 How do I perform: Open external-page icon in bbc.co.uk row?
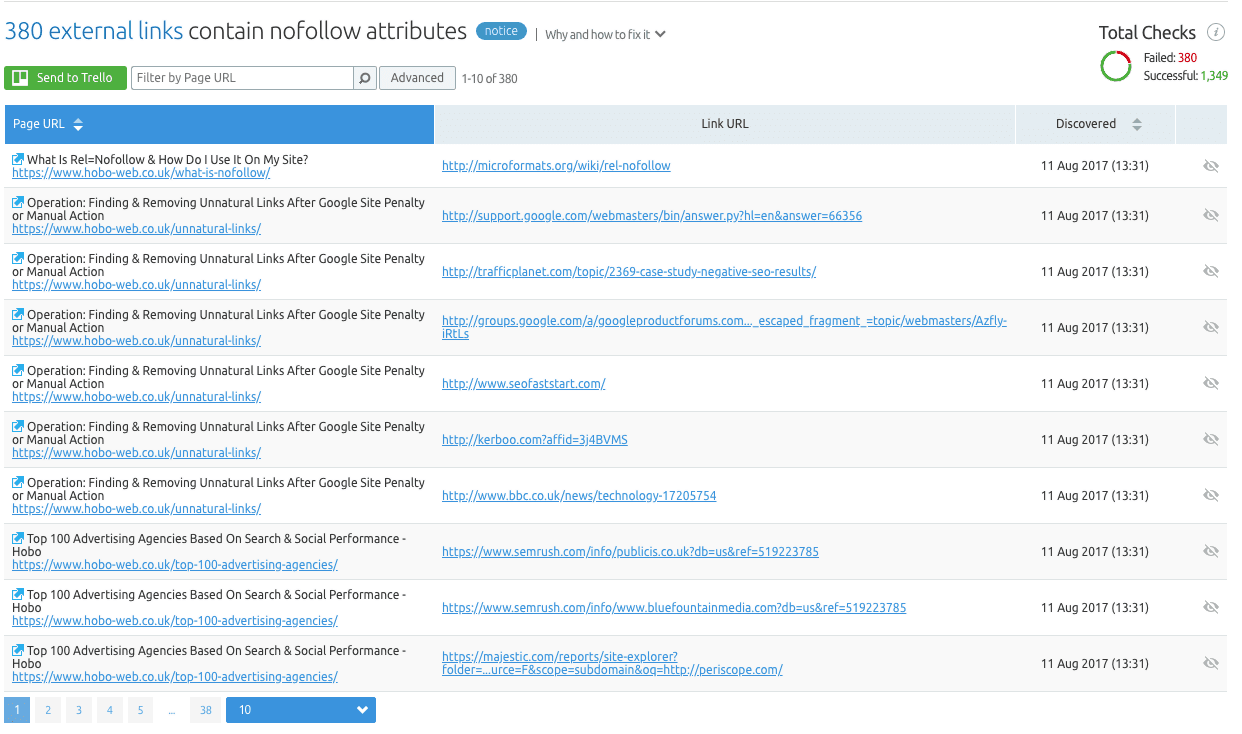click(x=18, y=482)
